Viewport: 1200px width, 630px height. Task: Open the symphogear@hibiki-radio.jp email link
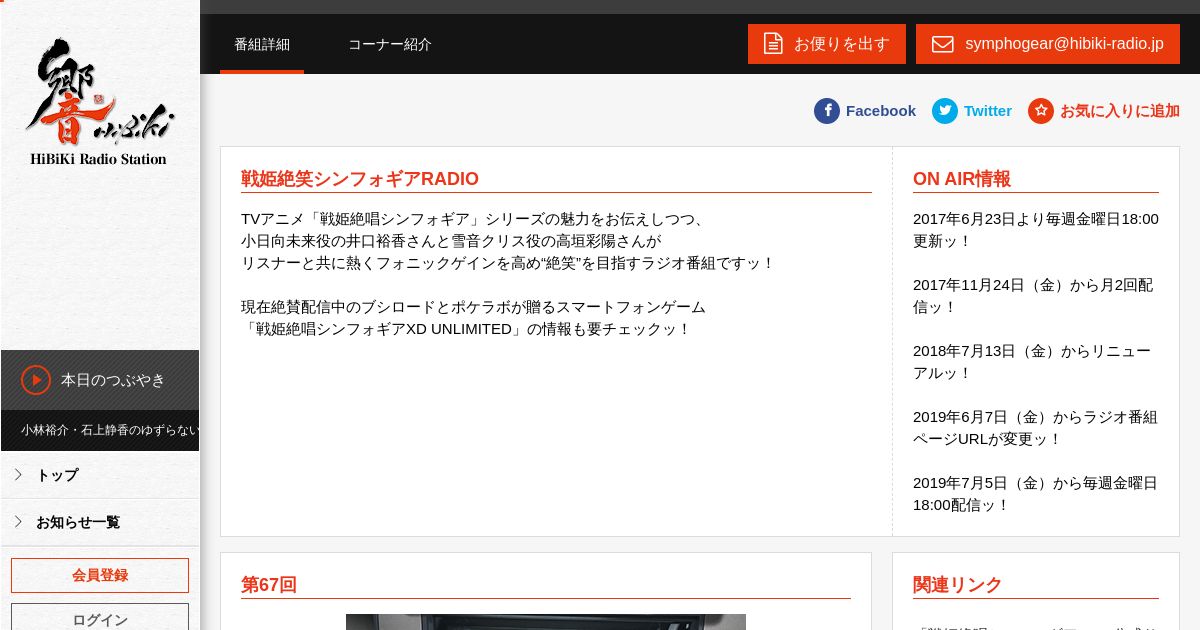[x=1048, y=44]
